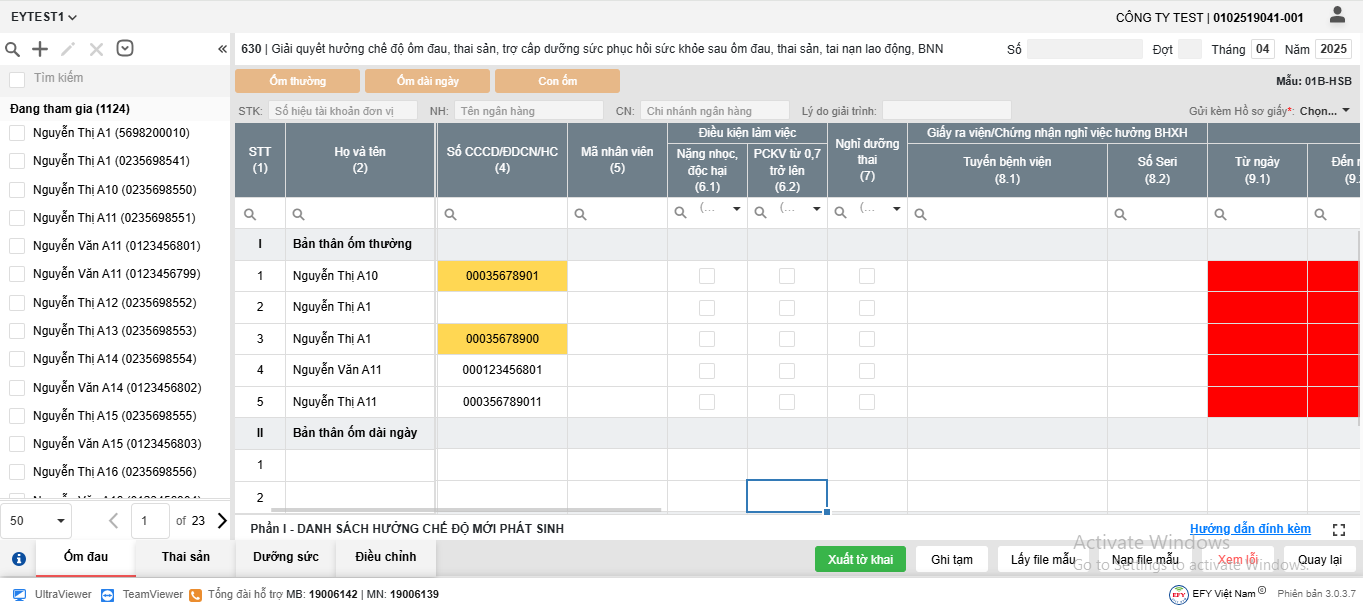Click the Tên ngân hàng input field
The height and width of the screenshot is (607, 1363).
click(x=529, y=111)
